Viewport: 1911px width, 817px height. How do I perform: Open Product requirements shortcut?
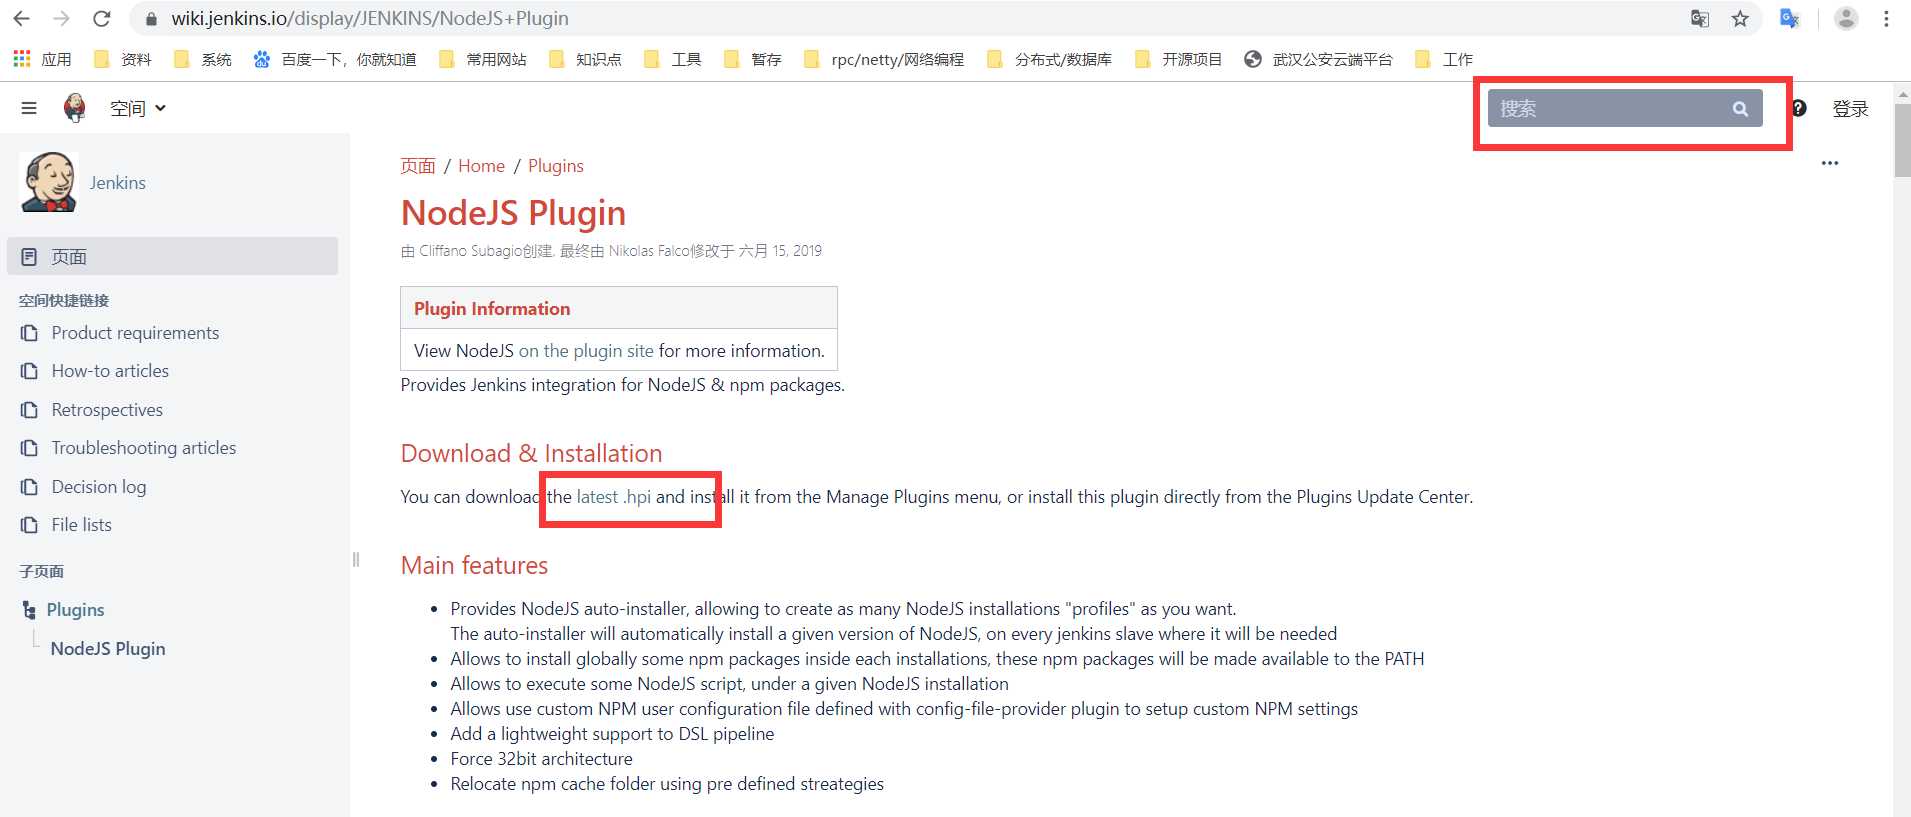(135, 333)
